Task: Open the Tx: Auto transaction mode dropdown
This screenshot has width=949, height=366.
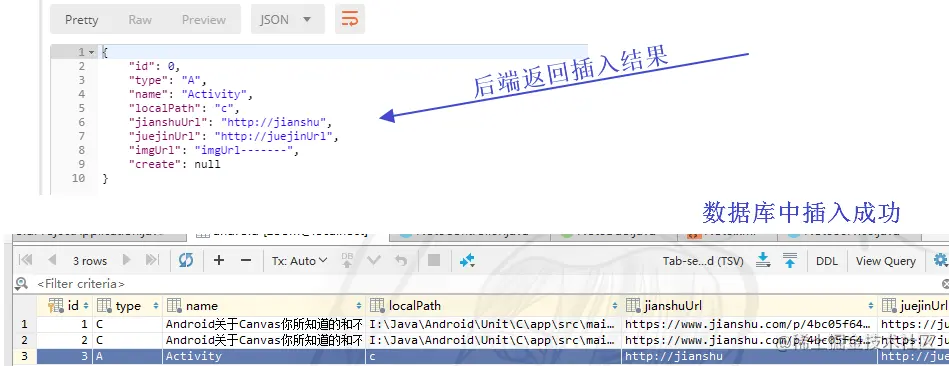Action: (x=300, y=261)
